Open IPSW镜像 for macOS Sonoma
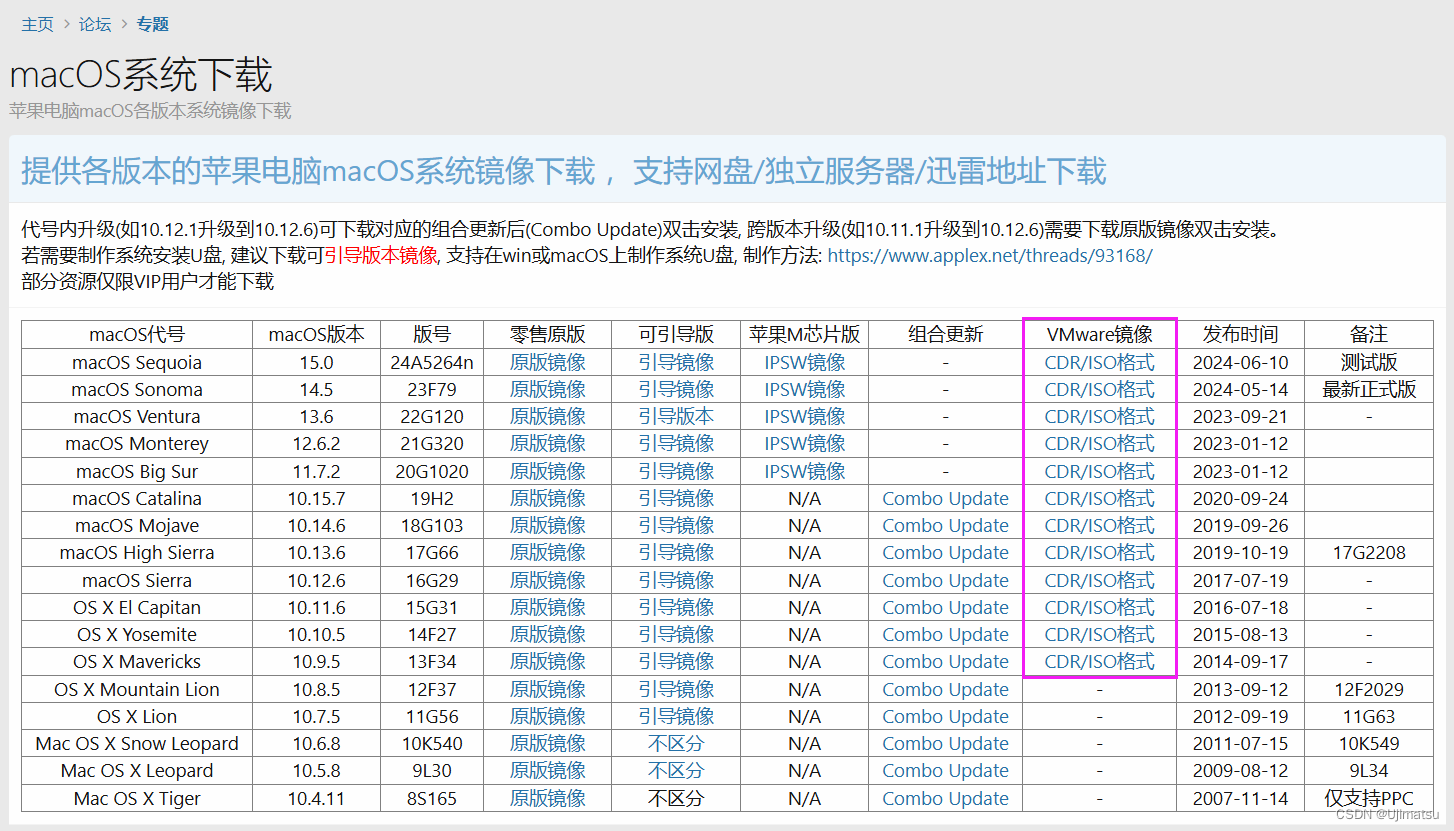 click(805, 389)
